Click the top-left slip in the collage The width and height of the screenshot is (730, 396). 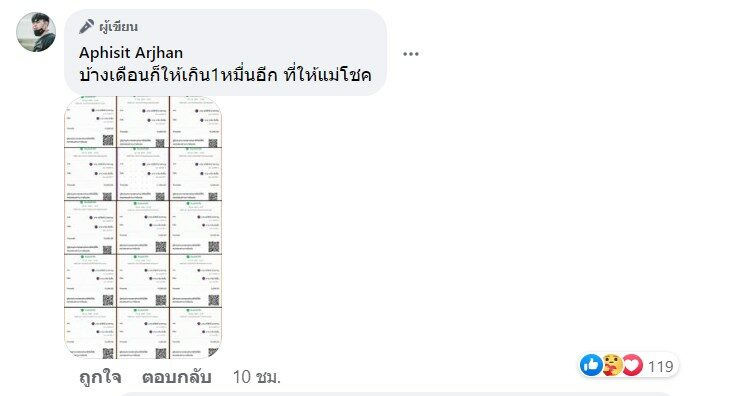point(90,121)
